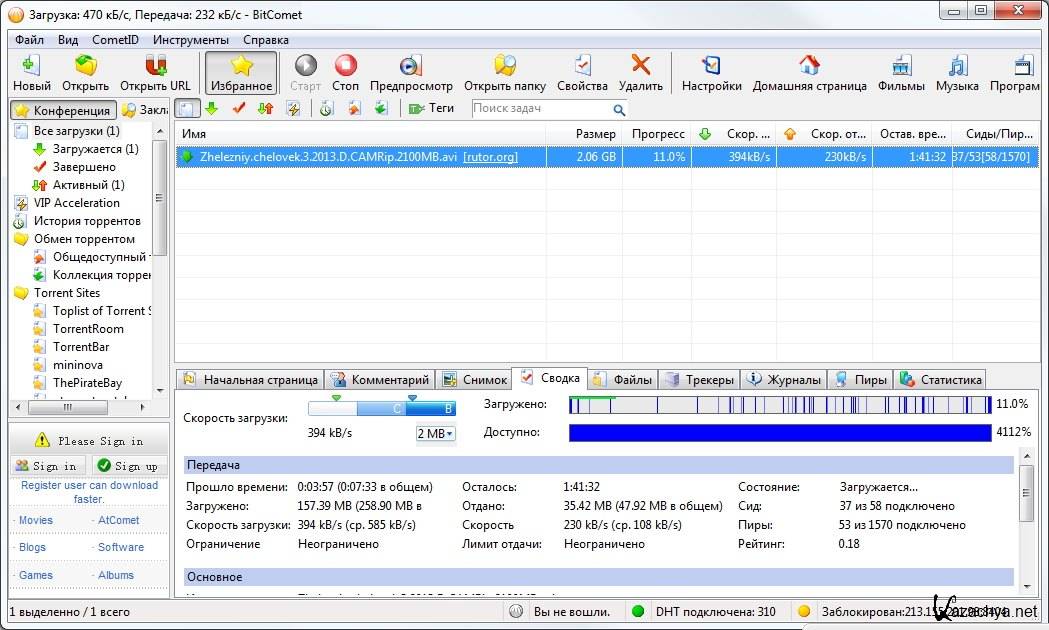Click the download speed limit slider

(x=381, y=408)
